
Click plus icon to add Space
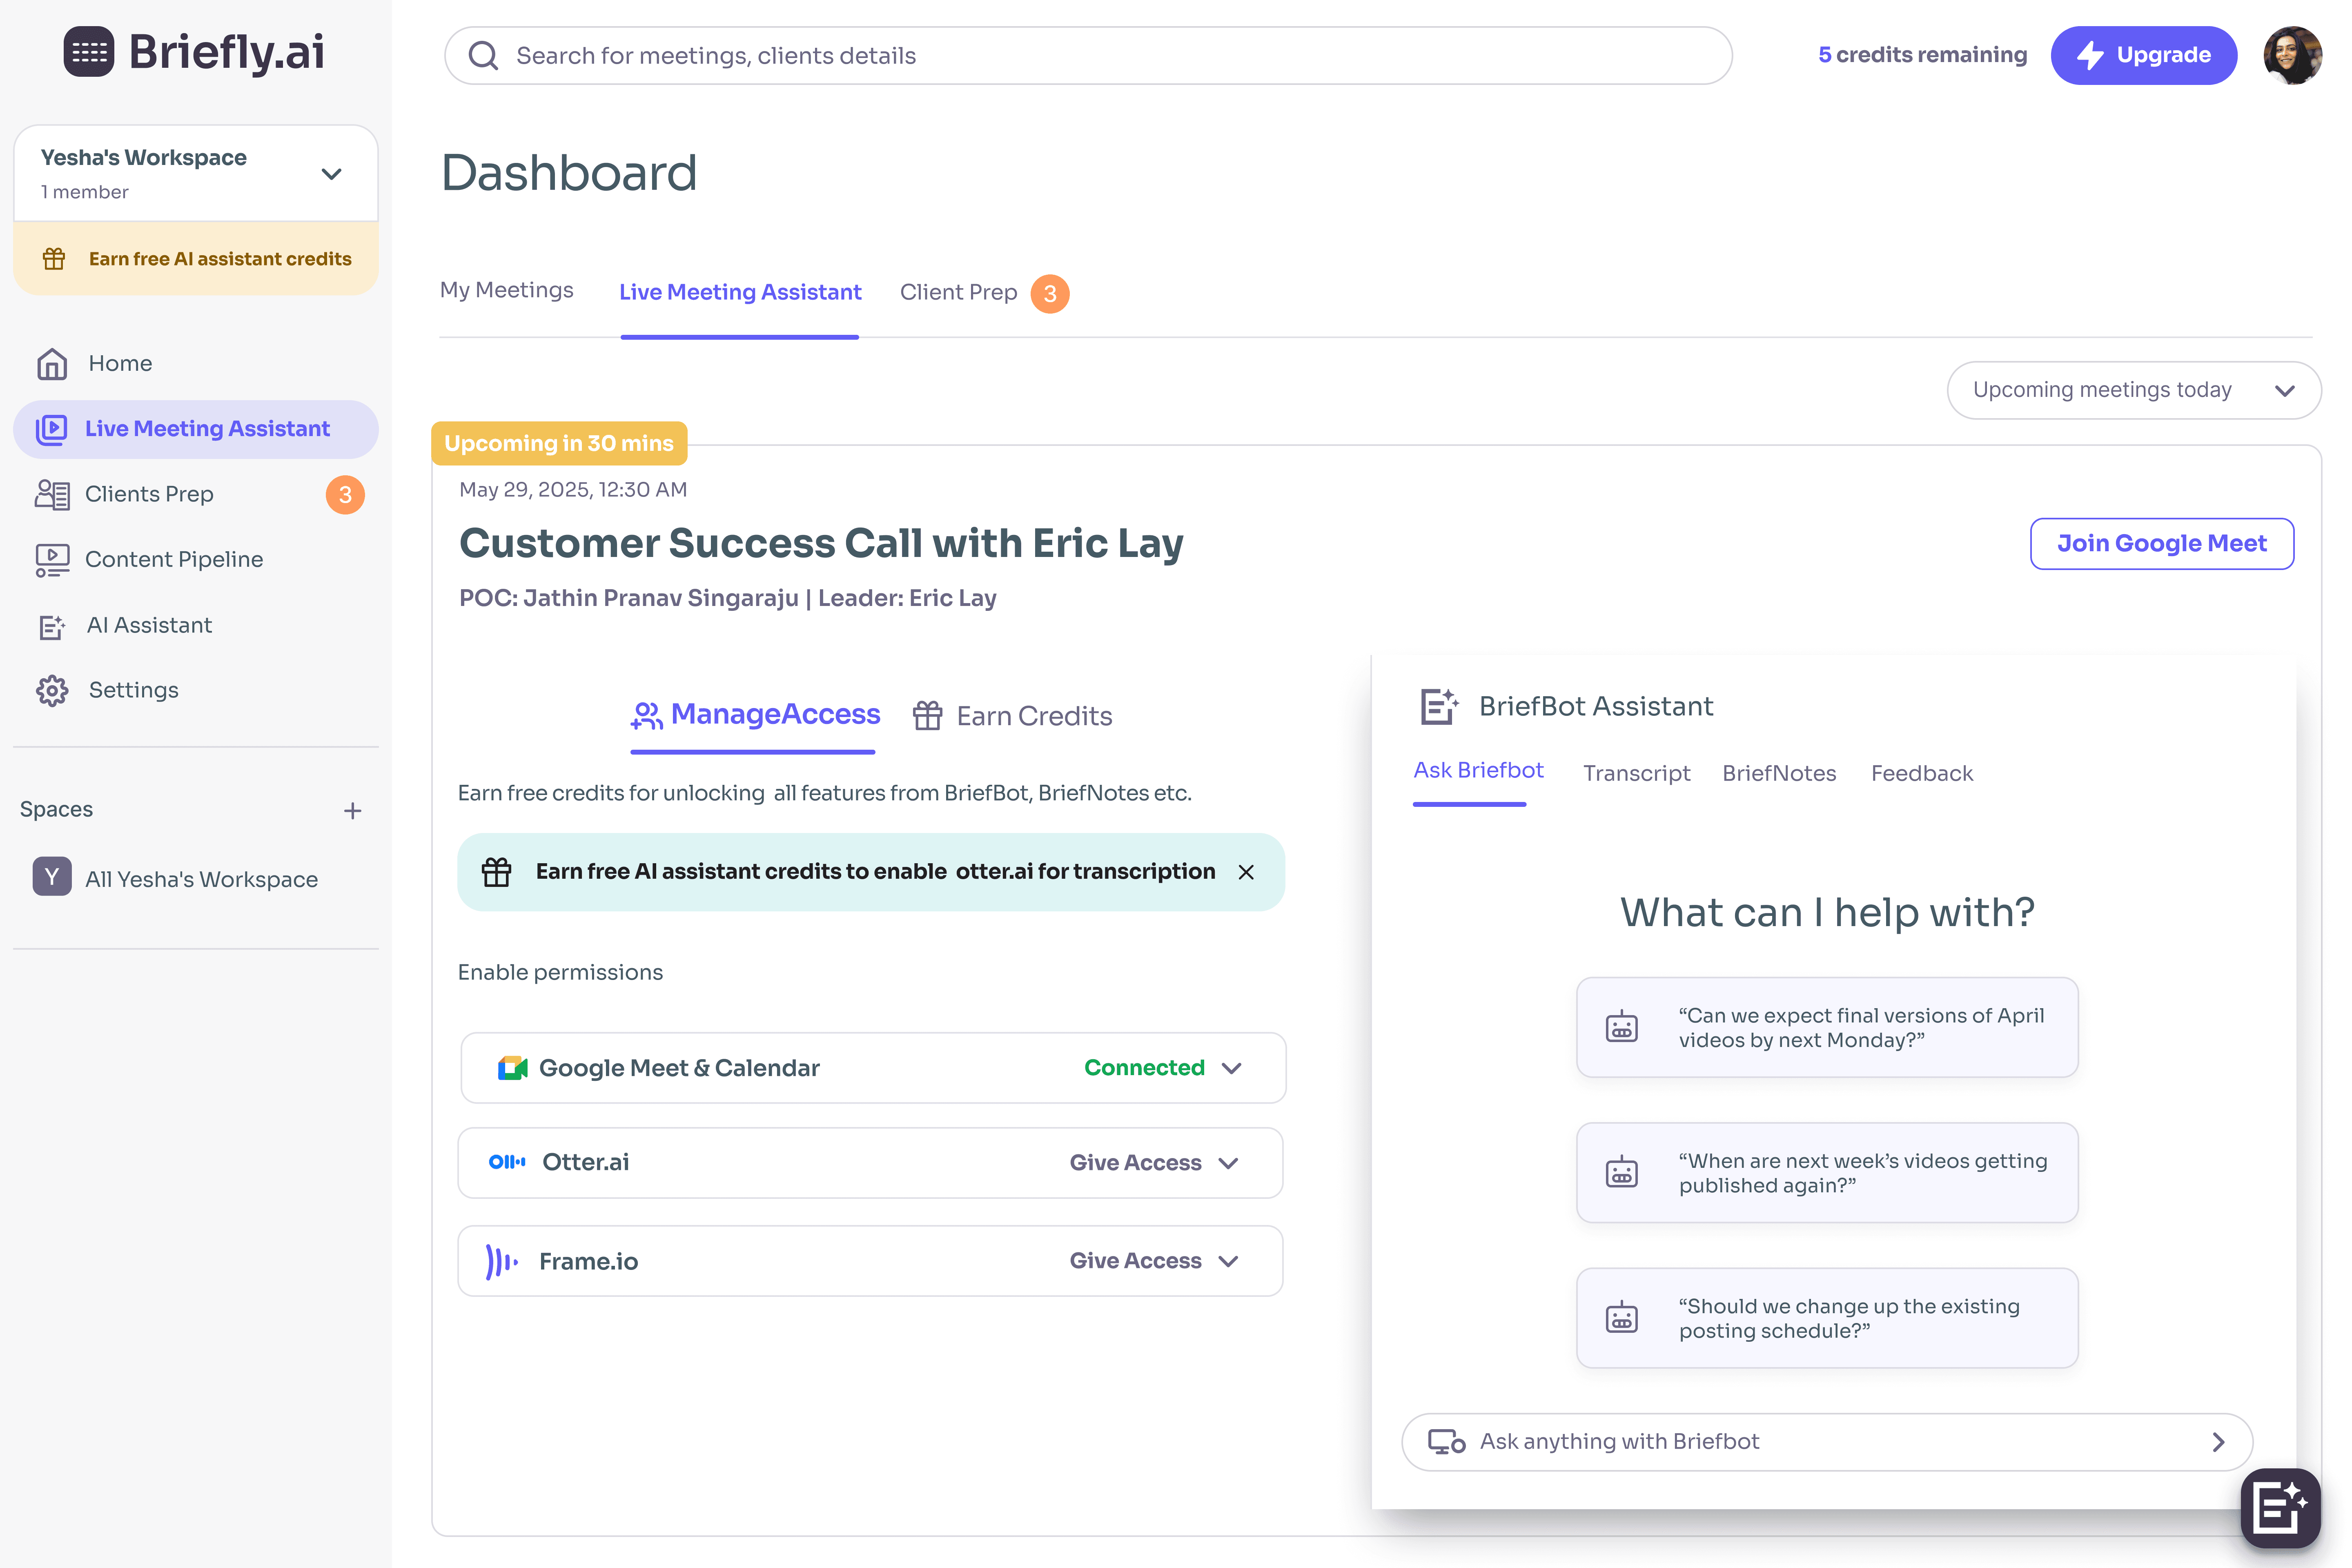click(352, 811)
